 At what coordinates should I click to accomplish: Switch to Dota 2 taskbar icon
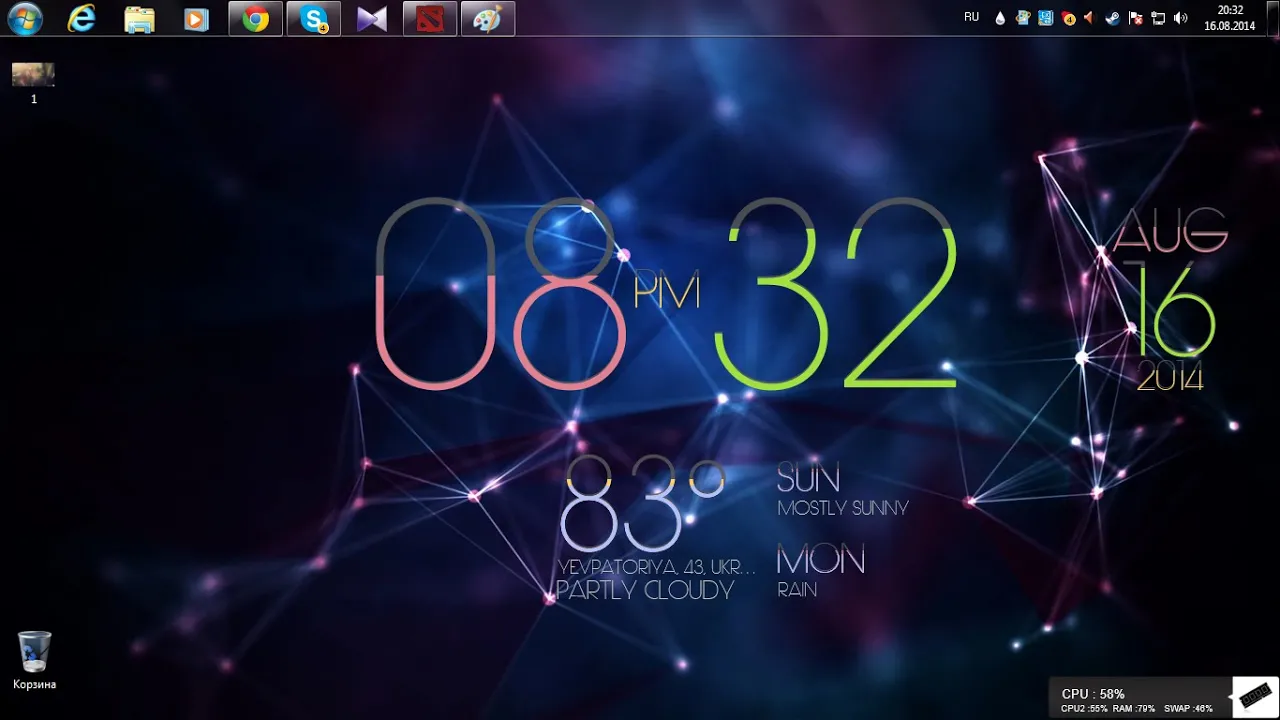click(430, 18)
